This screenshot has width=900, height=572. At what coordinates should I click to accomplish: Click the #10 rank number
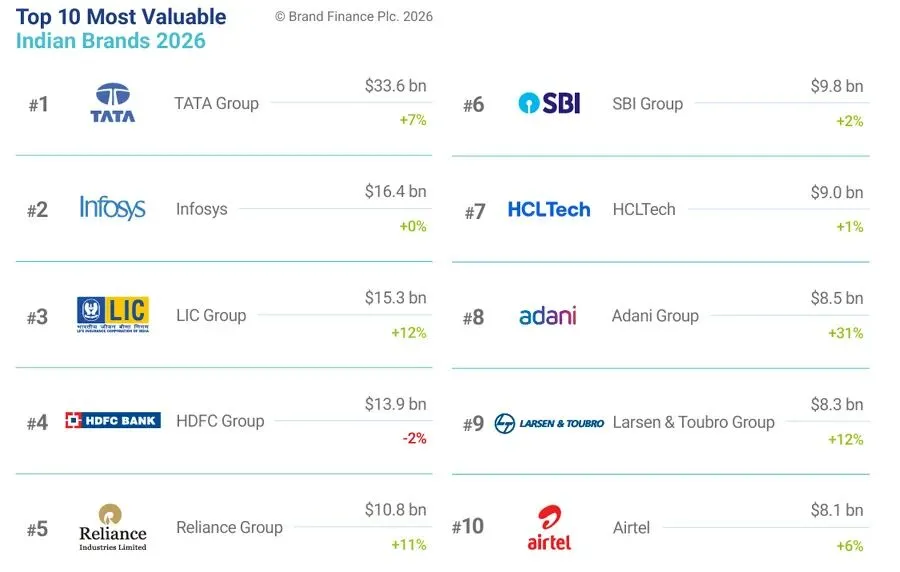tap(468, 526)
